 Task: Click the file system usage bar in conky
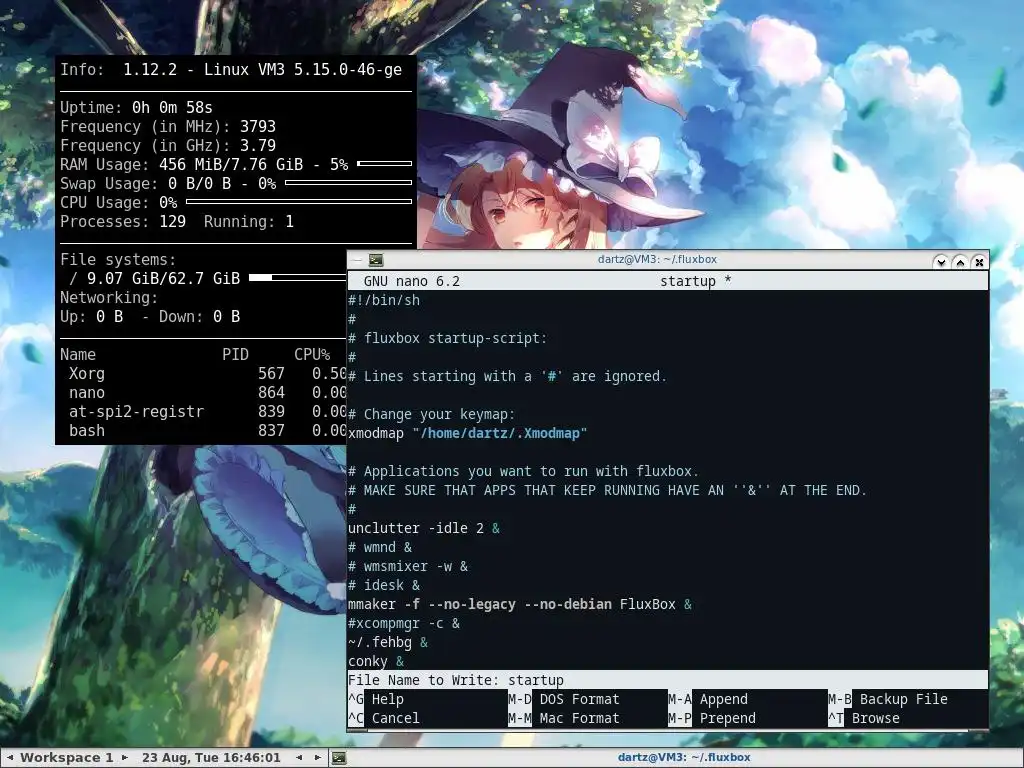[297, 278]
